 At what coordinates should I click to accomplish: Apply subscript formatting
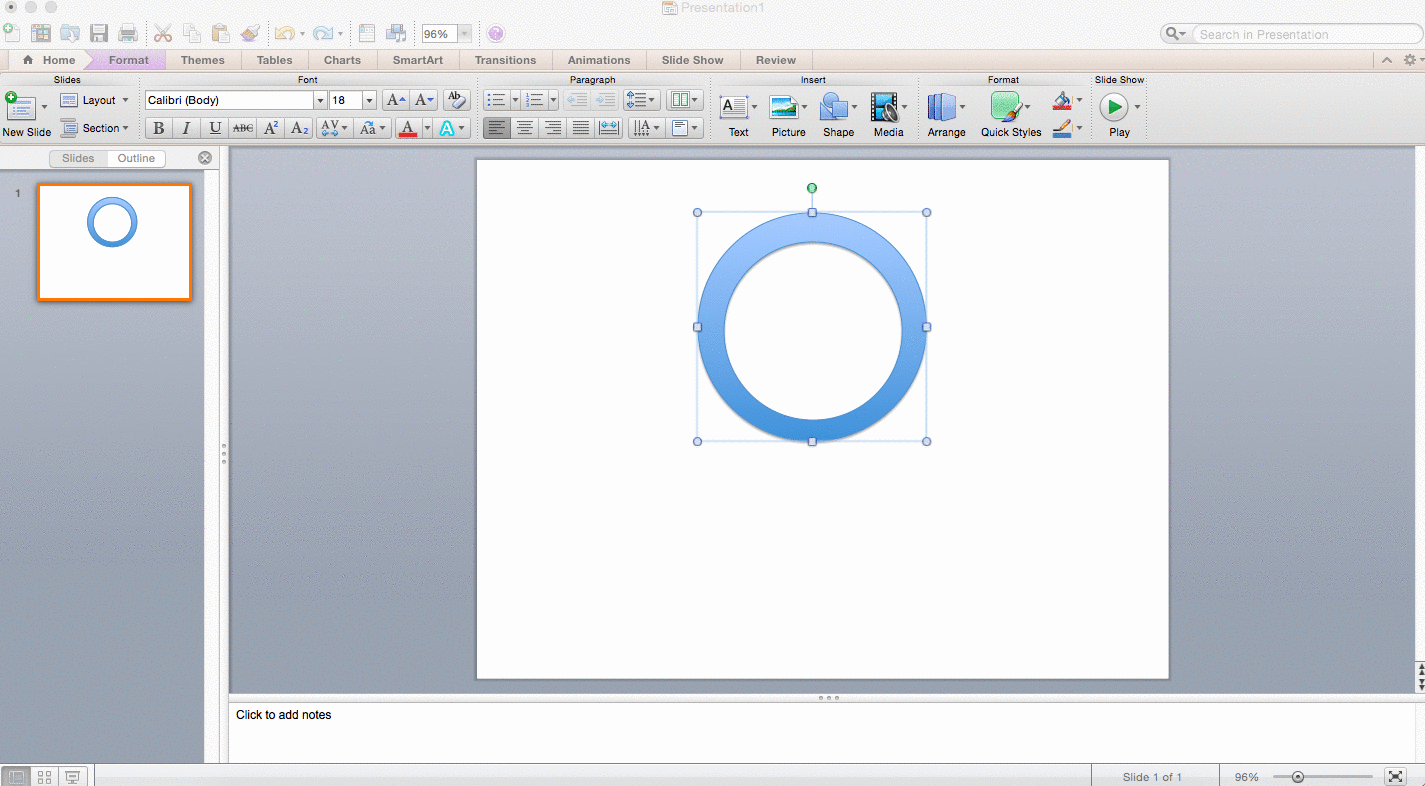coord(299,128)
